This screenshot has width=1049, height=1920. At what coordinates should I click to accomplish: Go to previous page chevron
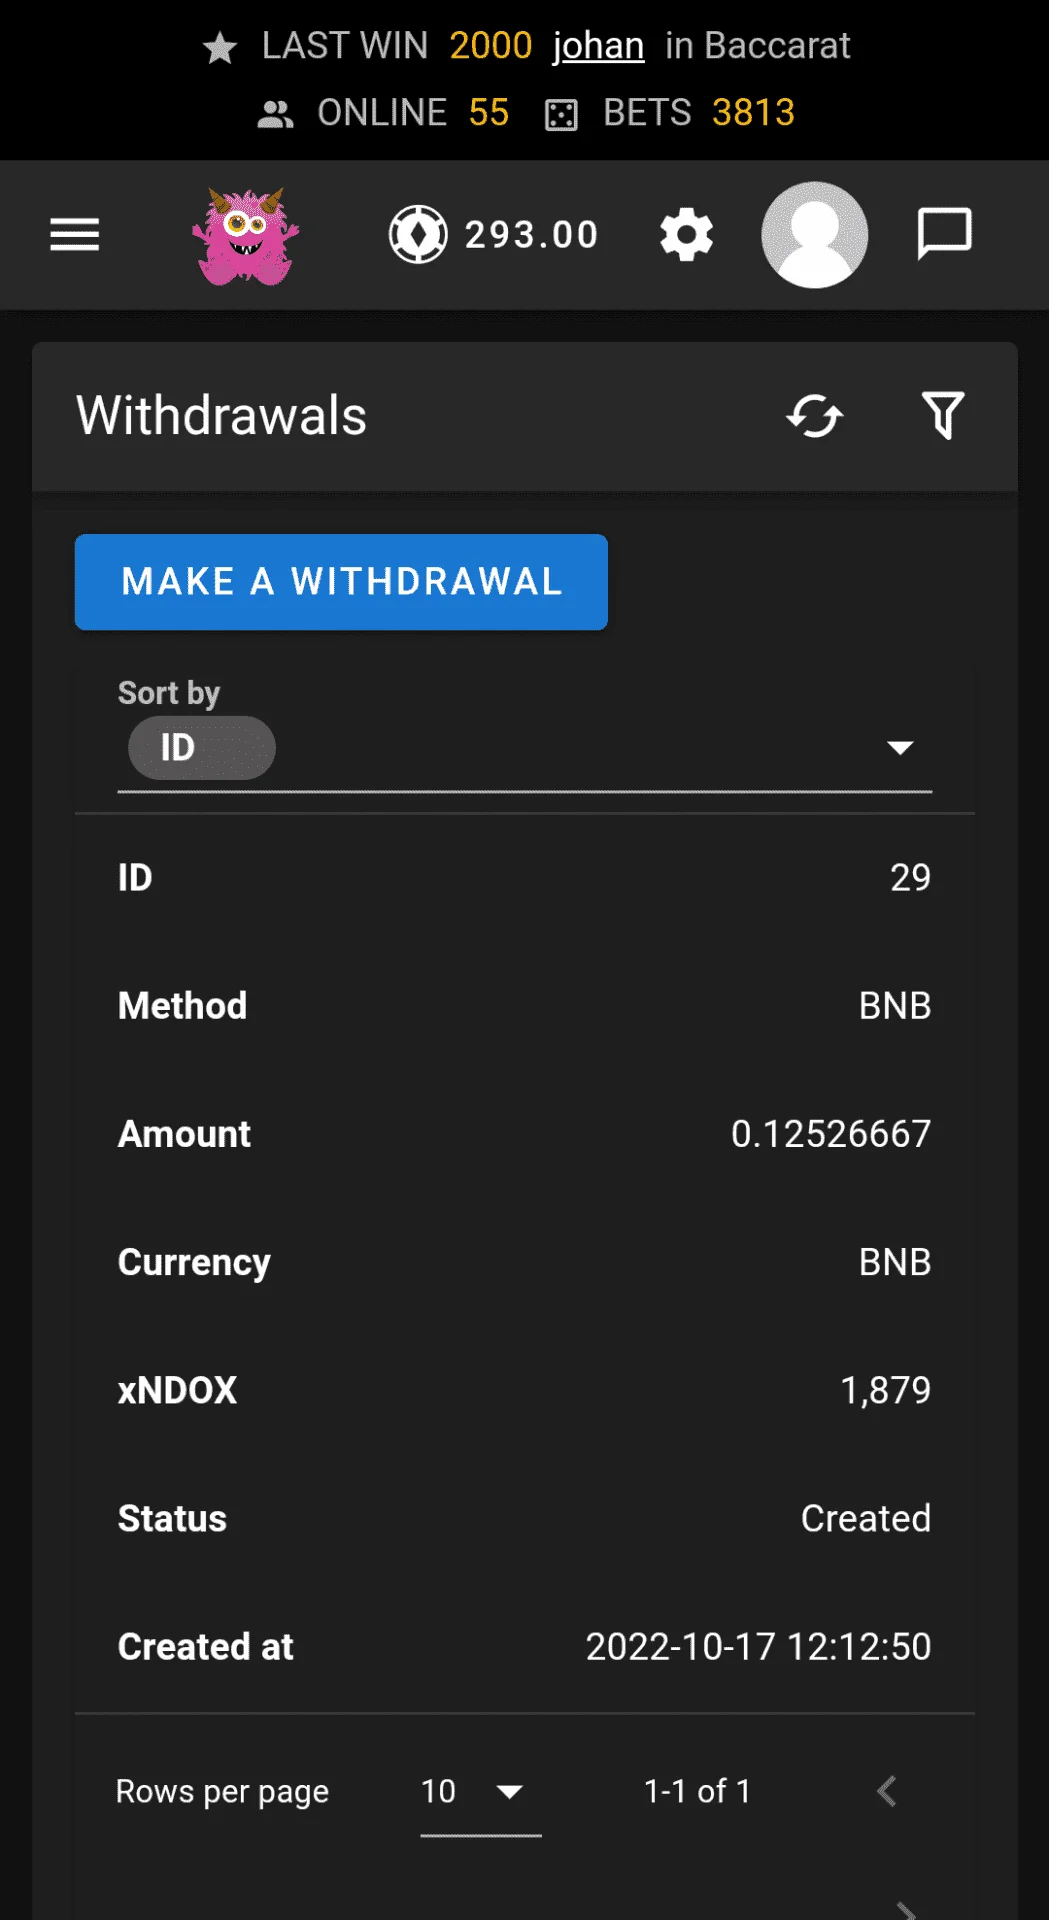(x=886, y=1791)
